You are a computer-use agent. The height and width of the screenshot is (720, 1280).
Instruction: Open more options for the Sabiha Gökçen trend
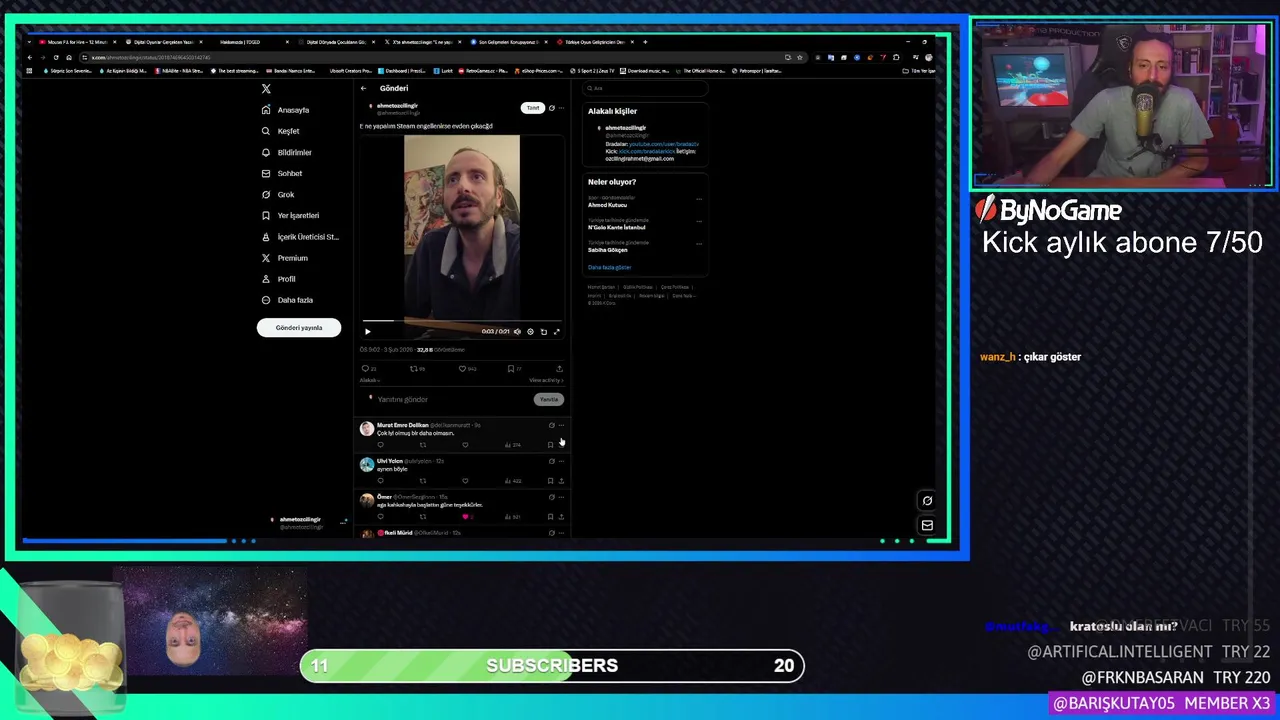[x=699, y=244]
